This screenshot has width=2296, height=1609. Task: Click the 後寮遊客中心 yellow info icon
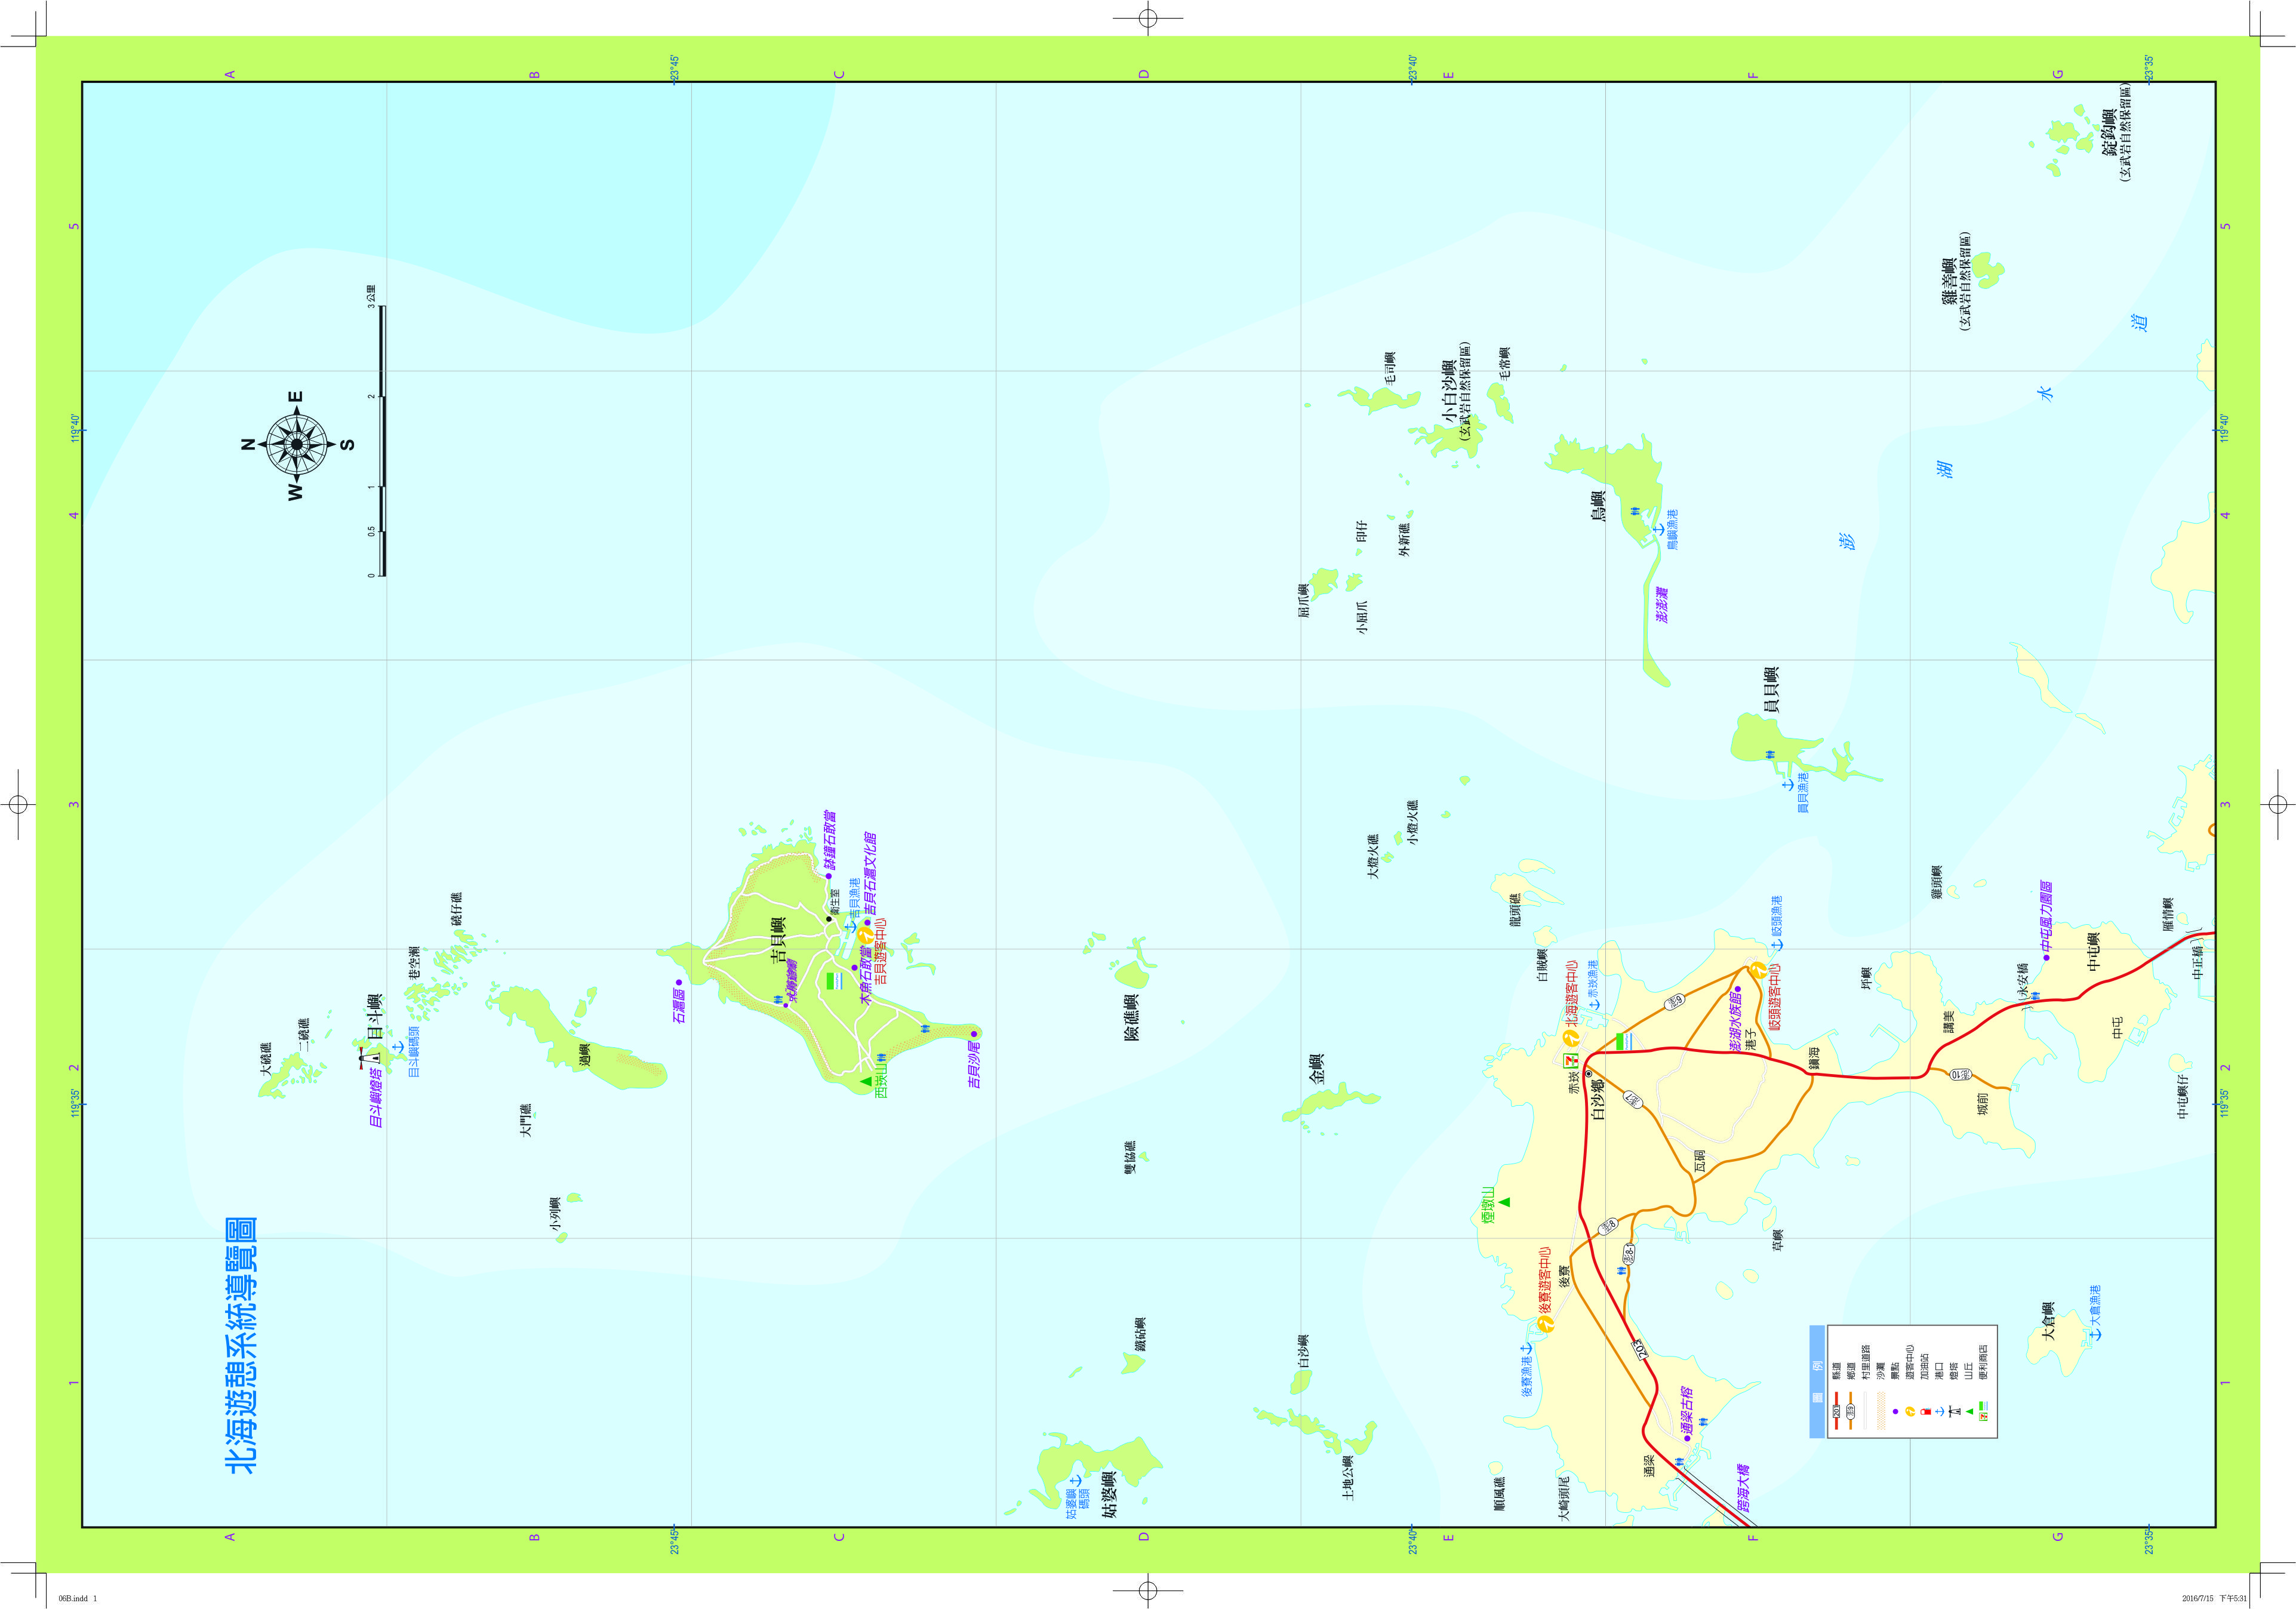click(1547, 1325)
